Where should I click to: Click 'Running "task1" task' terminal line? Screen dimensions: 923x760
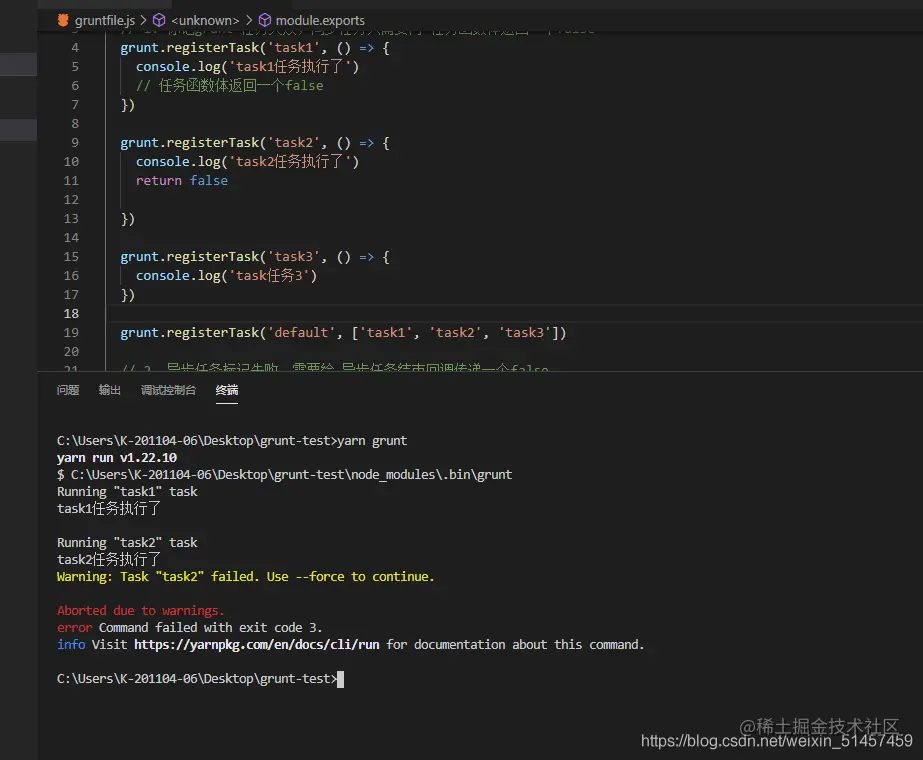coord(127,492)
